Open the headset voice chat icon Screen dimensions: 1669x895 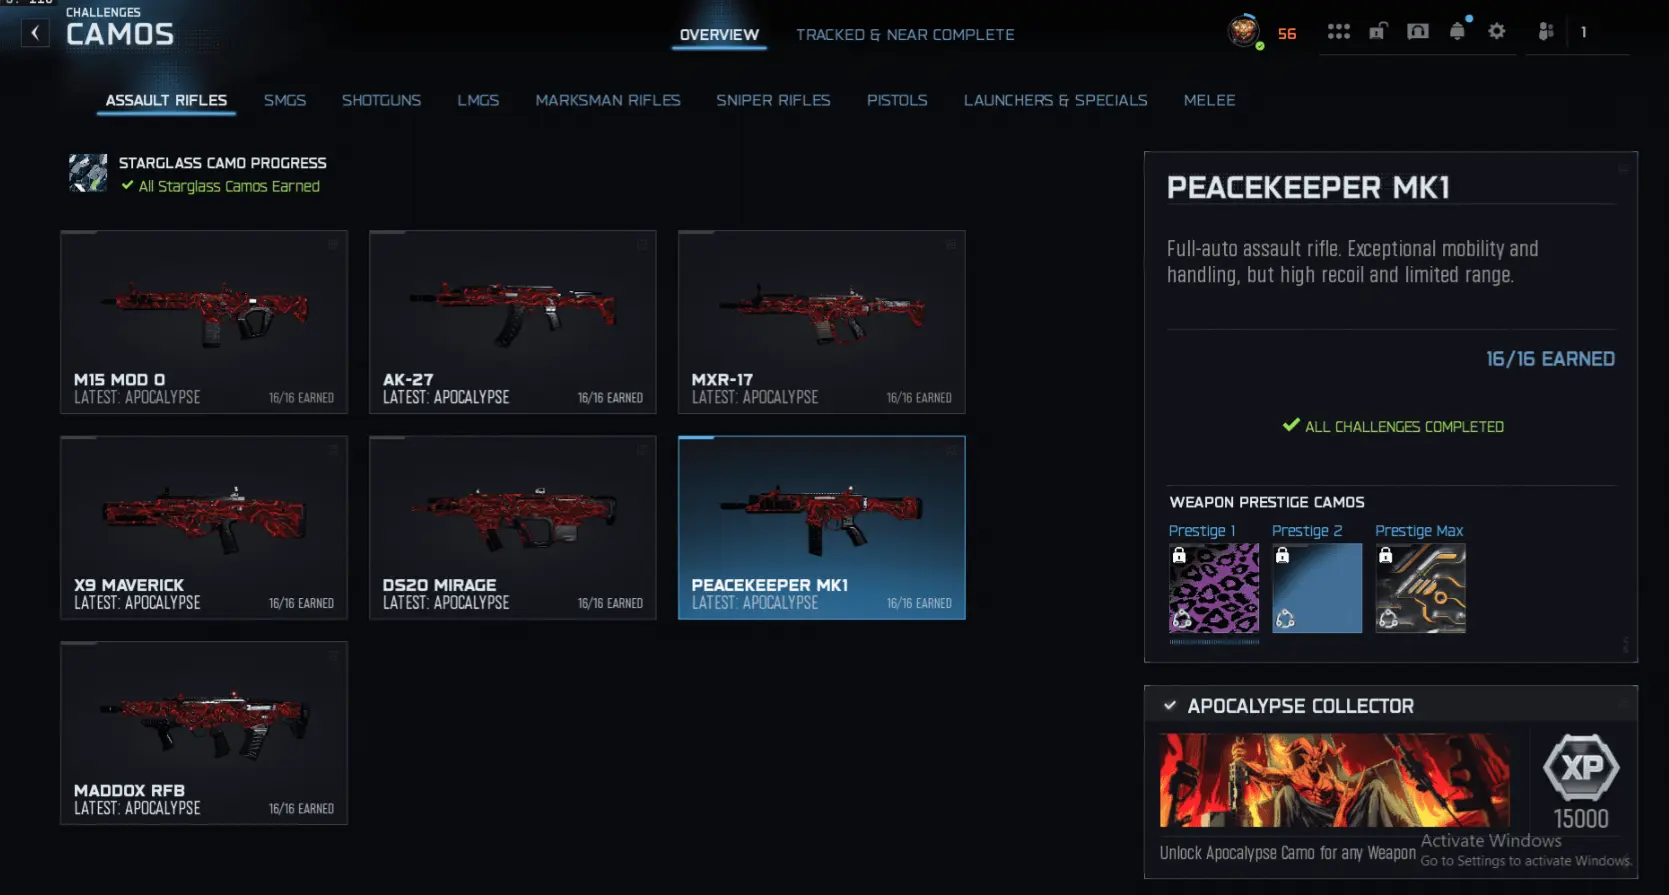(1418, 31)
